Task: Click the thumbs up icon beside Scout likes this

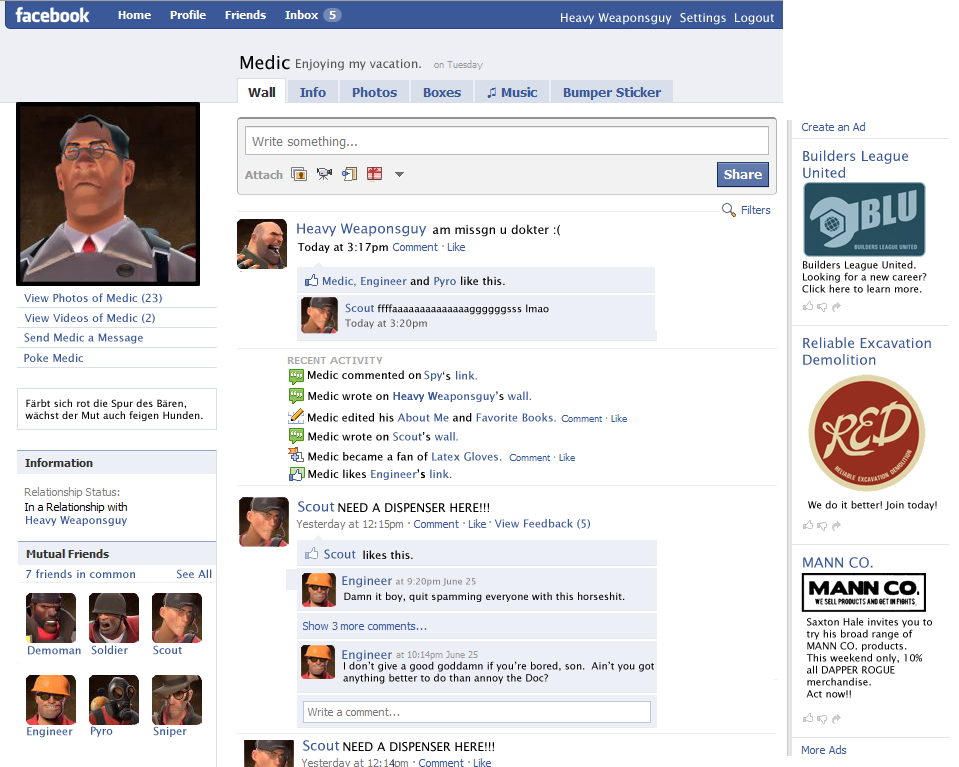Action: [x=311, y=554]
